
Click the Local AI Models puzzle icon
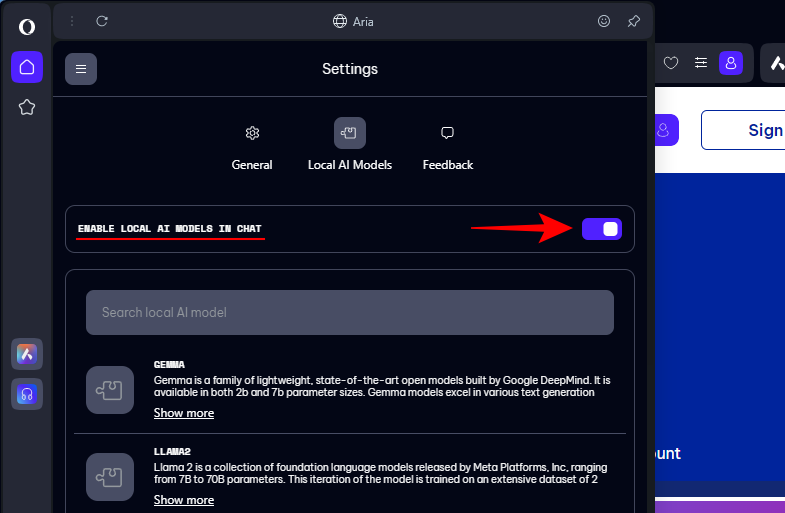[350, 133]
